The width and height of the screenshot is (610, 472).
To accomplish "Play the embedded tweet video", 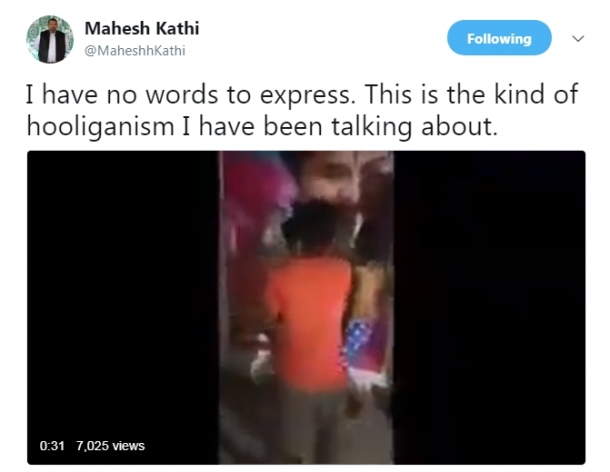I will click(306, 307).
